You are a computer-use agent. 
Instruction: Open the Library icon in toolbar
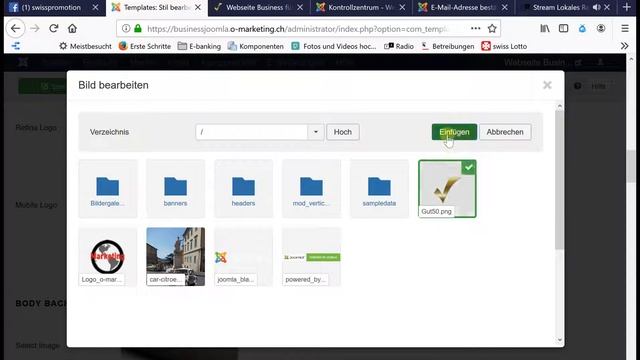[545, 28]
